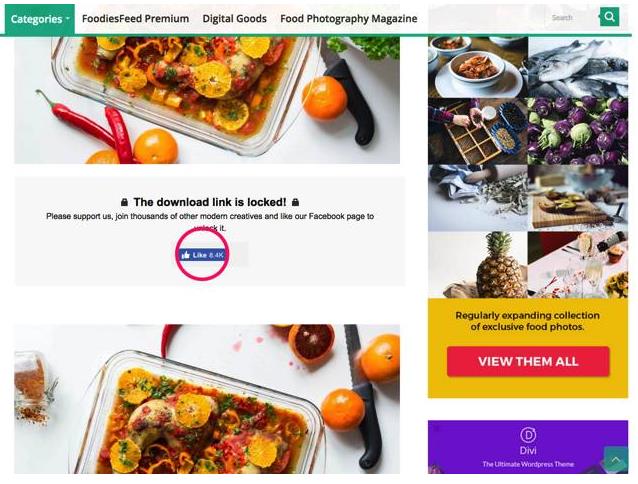Click the Divi WordPress theme banner
638x484 pixels.
click(528, 447)
